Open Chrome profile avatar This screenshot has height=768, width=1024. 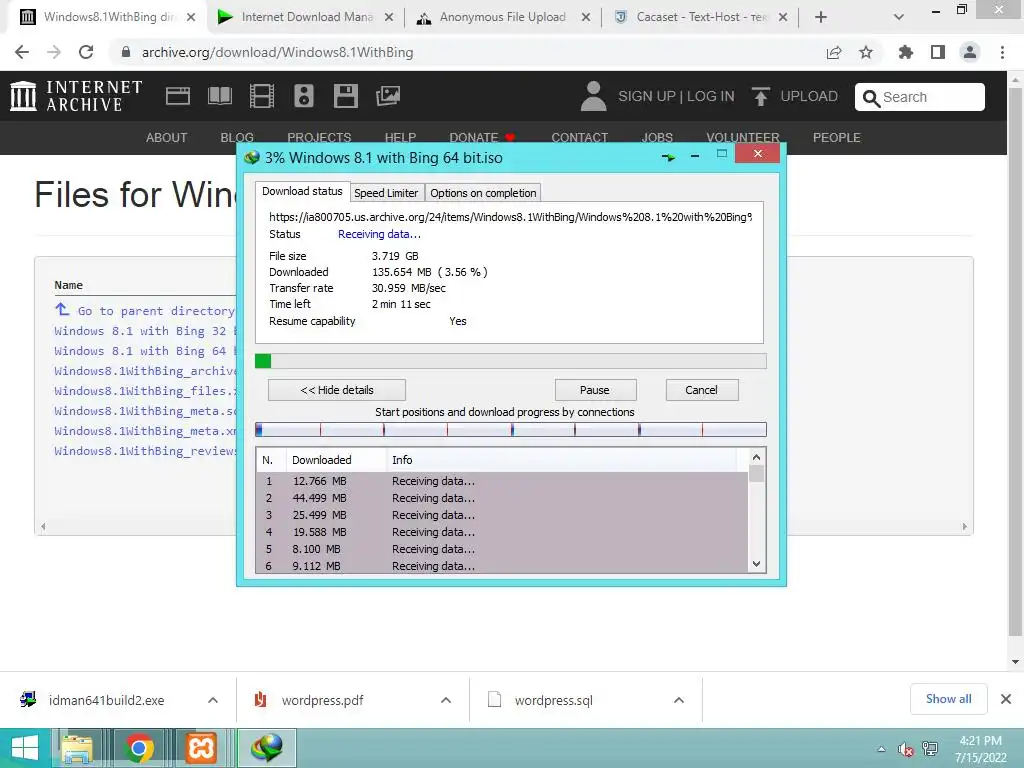tap(970, 52)
